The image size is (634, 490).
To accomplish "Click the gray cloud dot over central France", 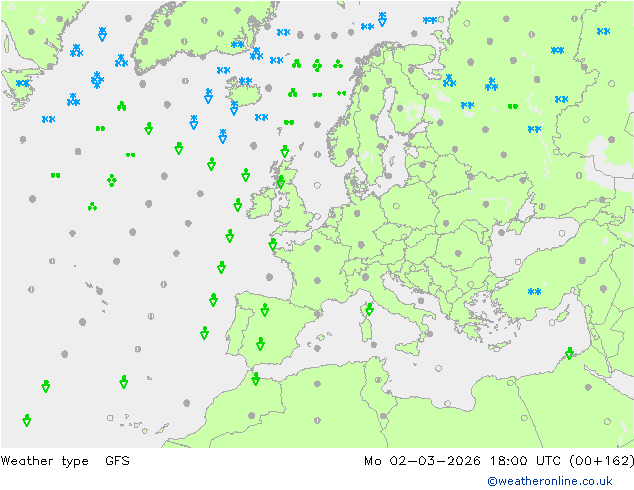I will tap(317, 280).
